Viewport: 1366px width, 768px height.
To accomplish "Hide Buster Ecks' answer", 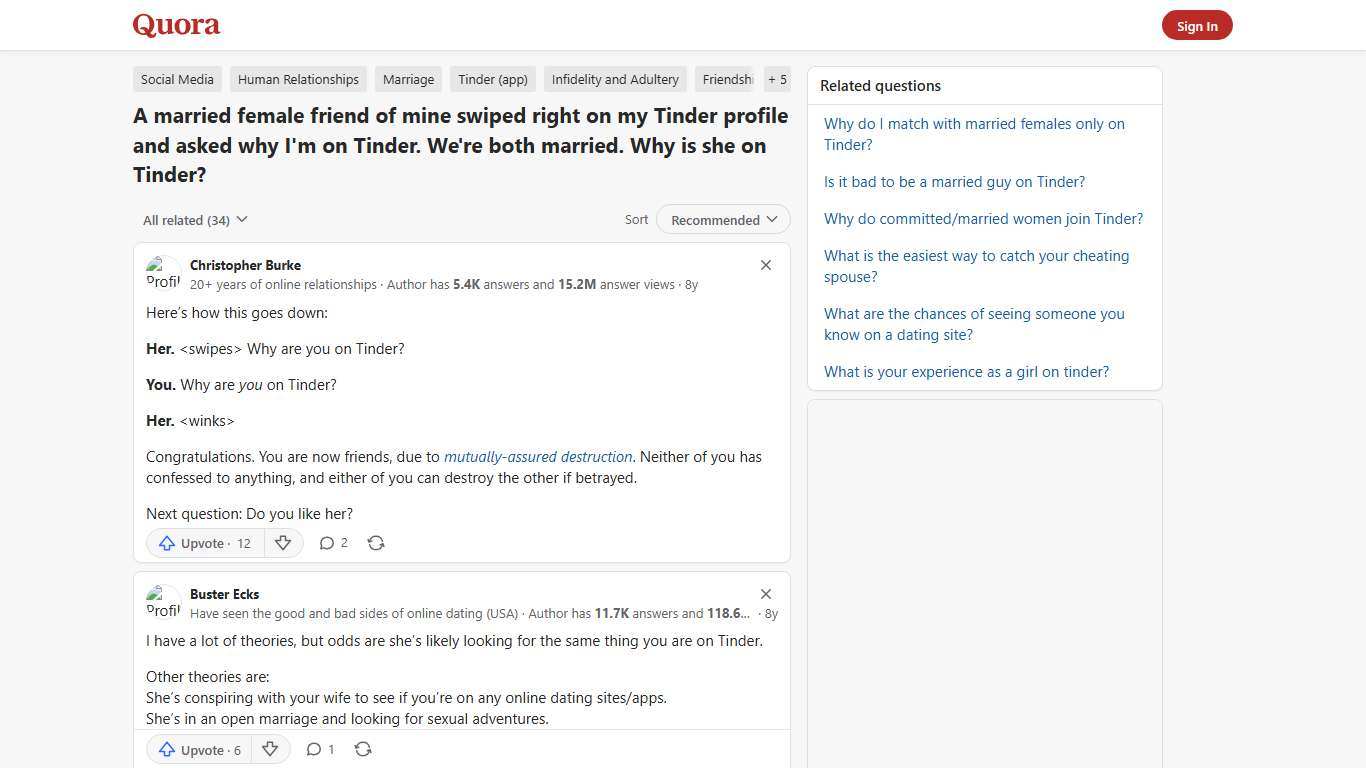I will point(766,594).
